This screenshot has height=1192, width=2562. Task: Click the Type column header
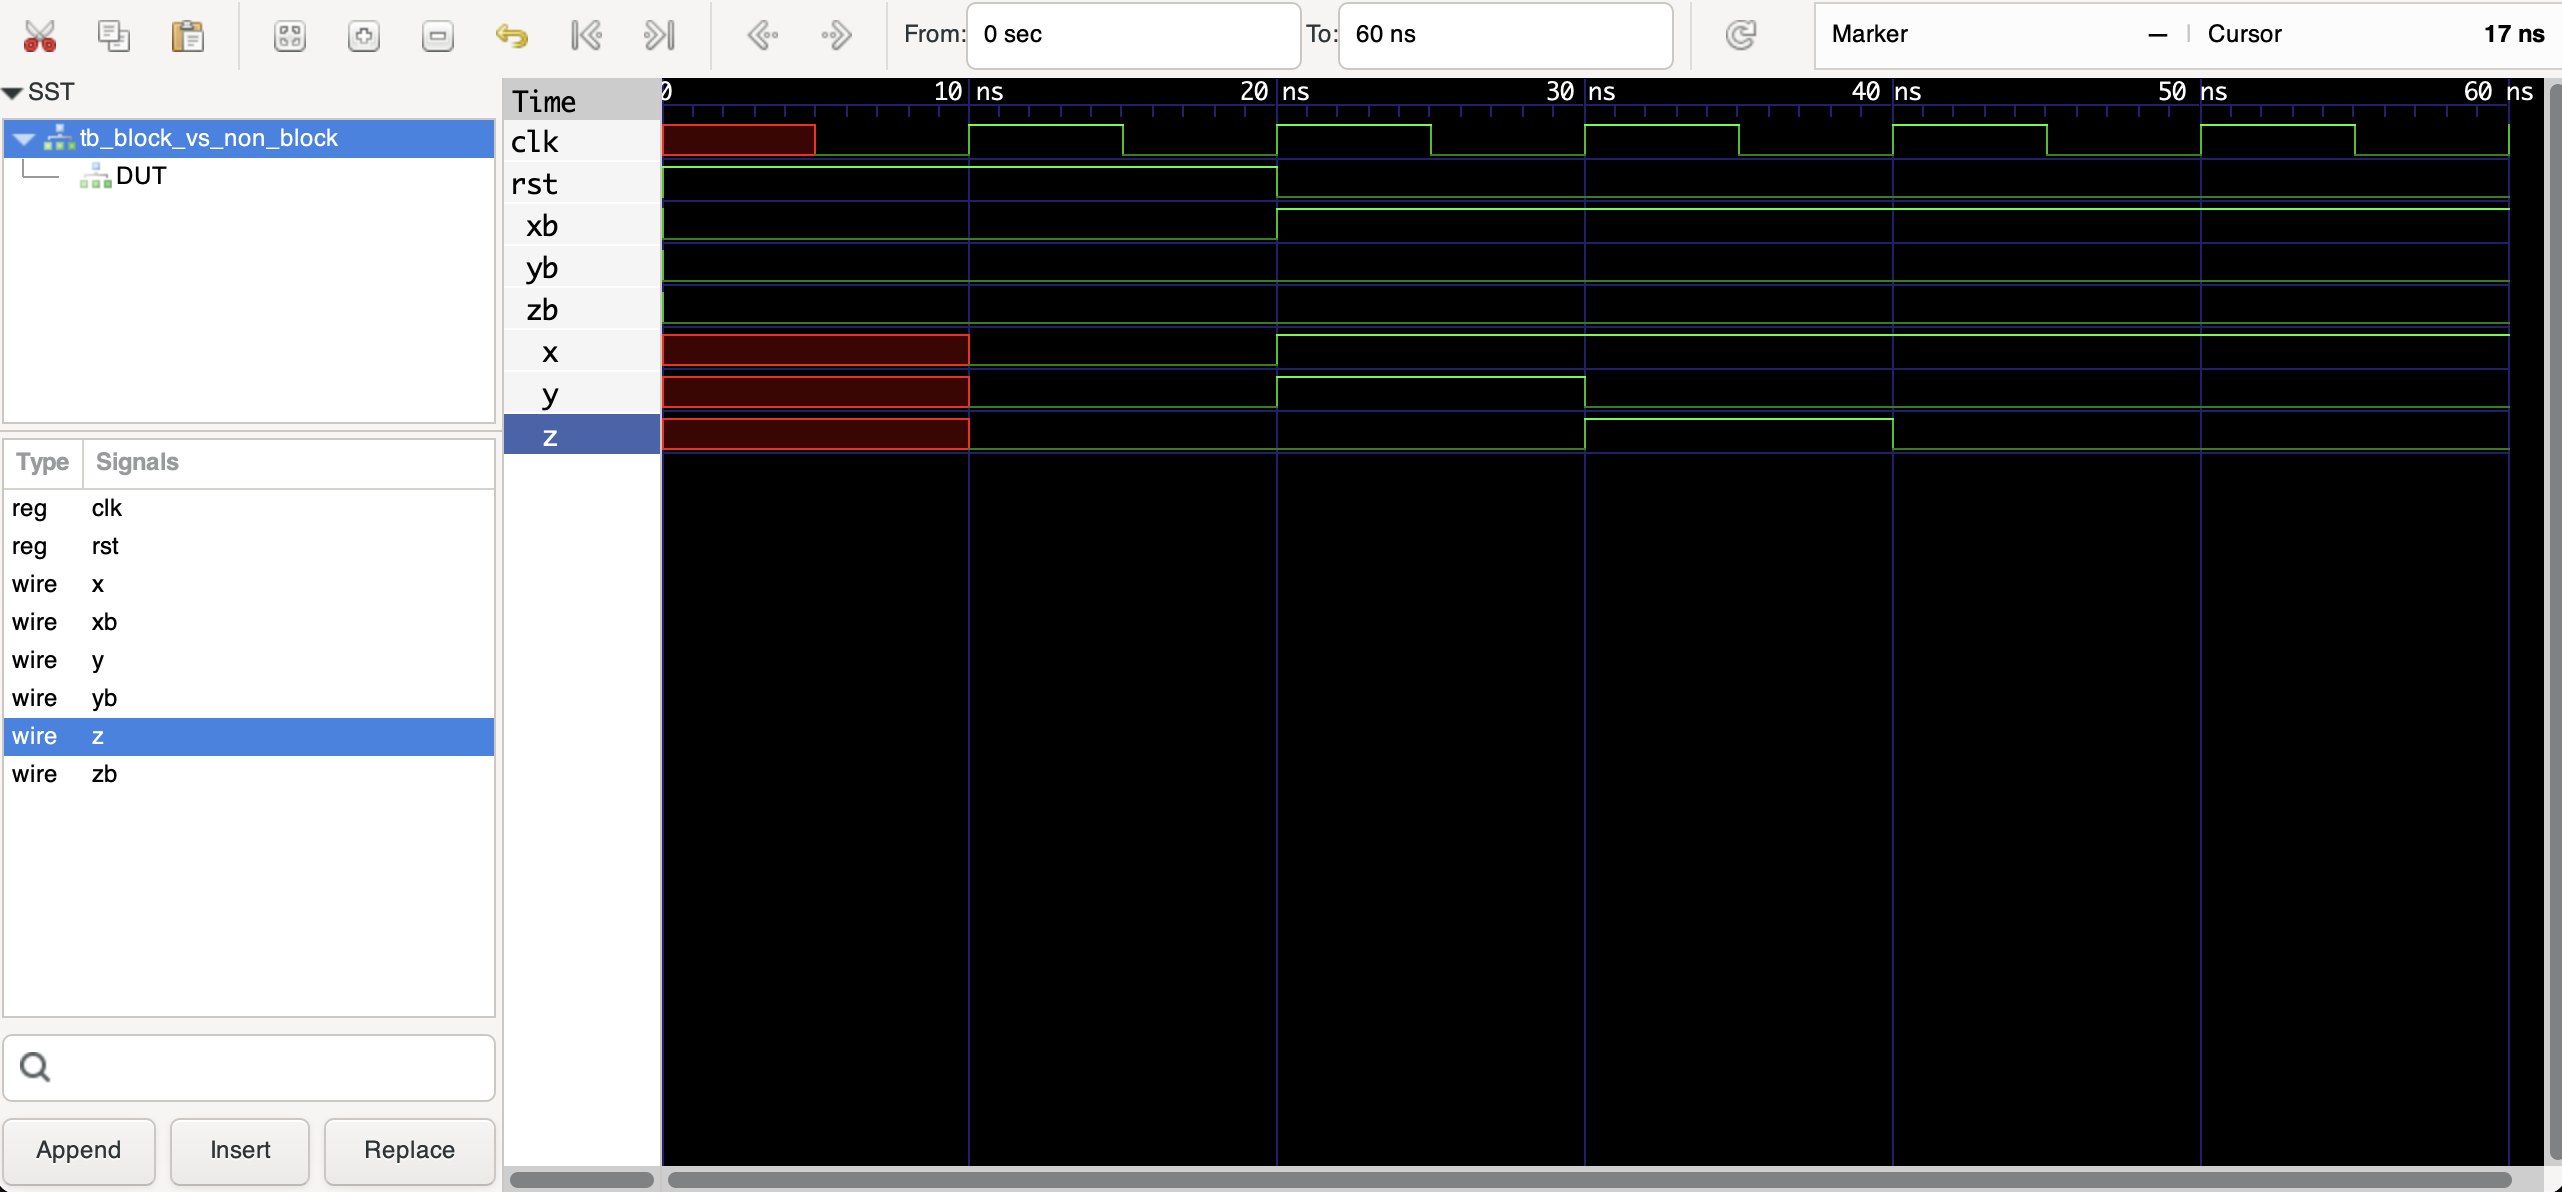click(x=43, y=462)
